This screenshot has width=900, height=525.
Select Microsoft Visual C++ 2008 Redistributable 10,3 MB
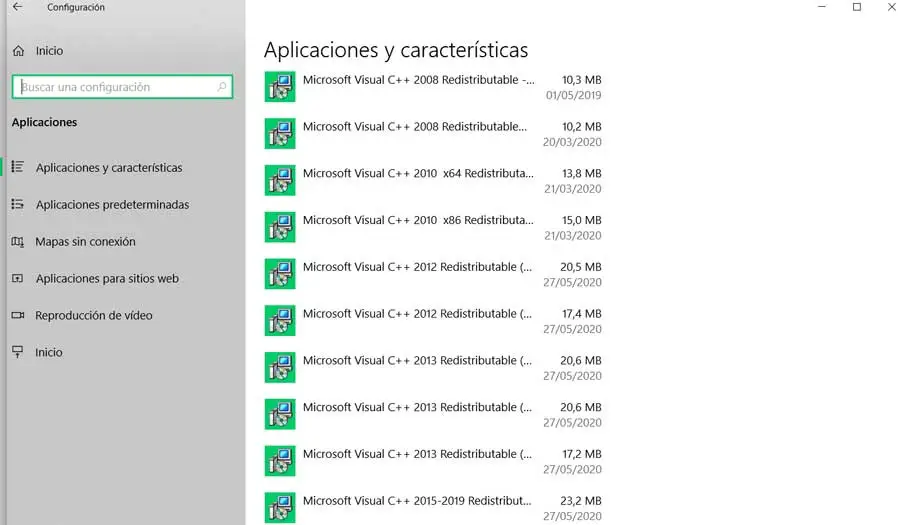(433, 87)
